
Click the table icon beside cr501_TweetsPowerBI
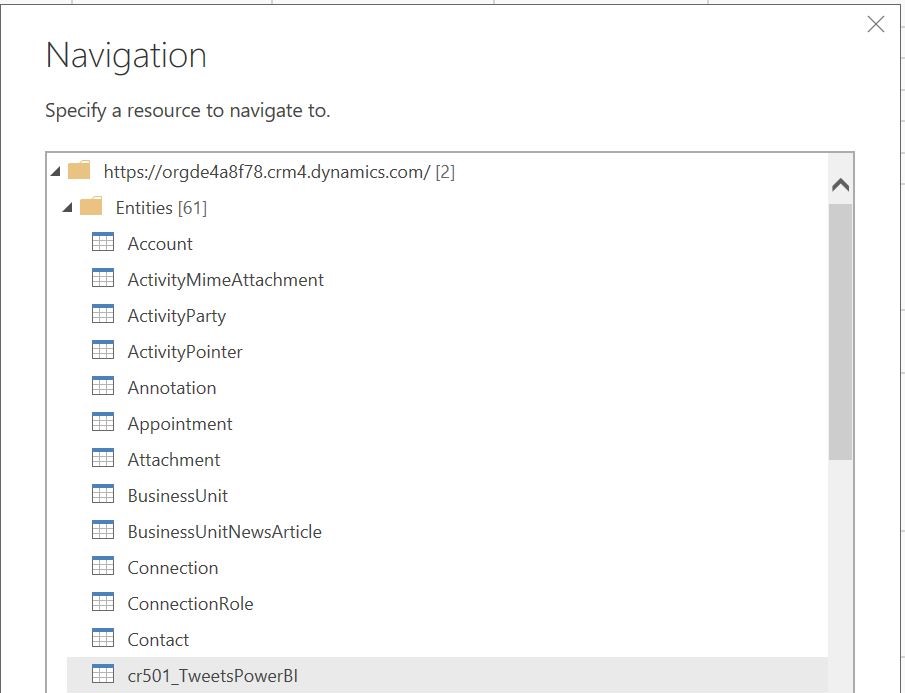pos(103,673)
